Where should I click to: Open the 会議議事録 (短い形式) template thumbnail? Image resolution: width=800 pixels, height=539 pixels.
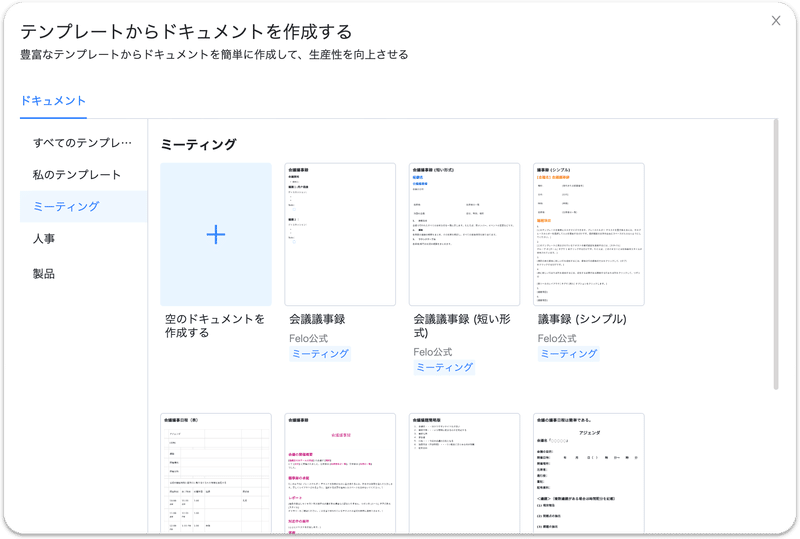[464, 234]
